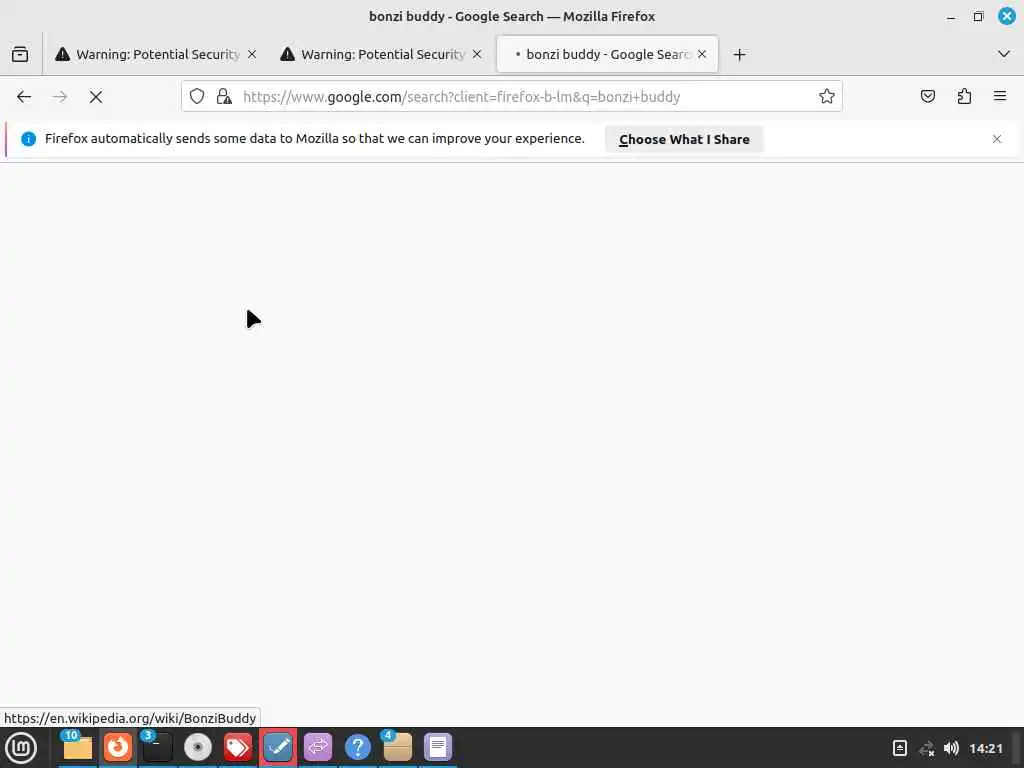Open the clock showing 14:21
Screen dimensions: 1024x768
click(x=985, y=748)
